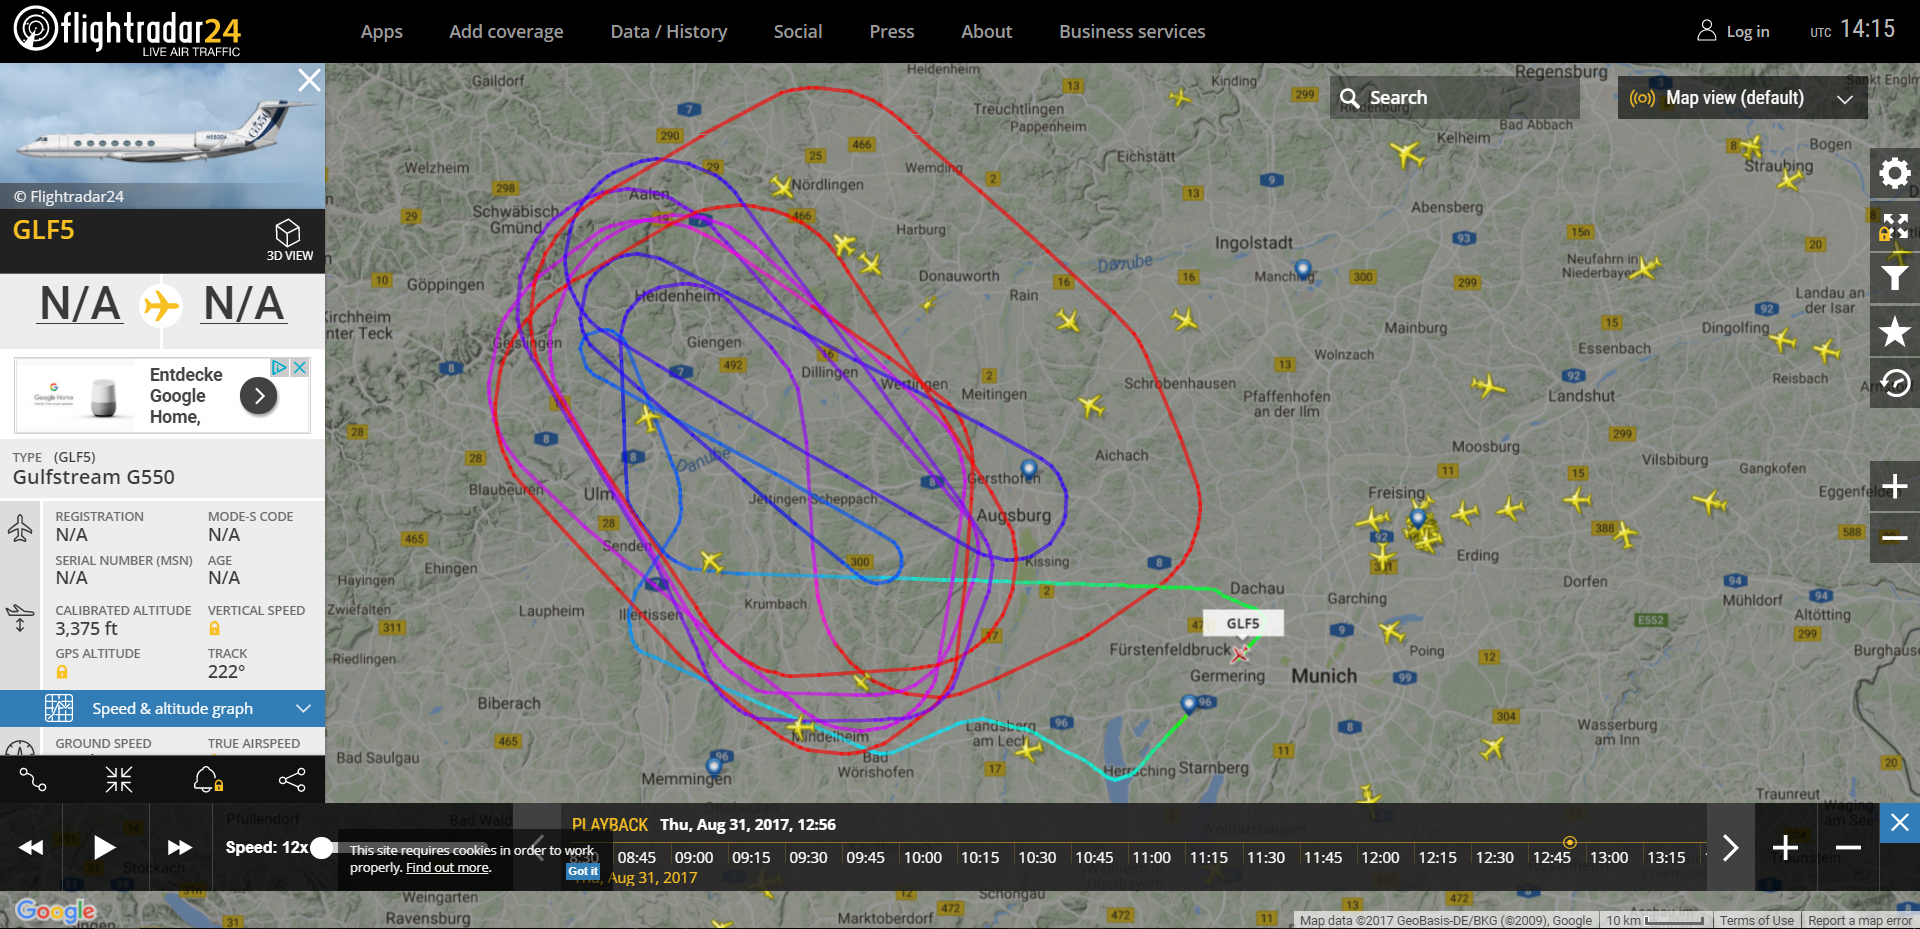The image size is (1920, 929).
Task: Open the About menu
Action: coord(986,31)
